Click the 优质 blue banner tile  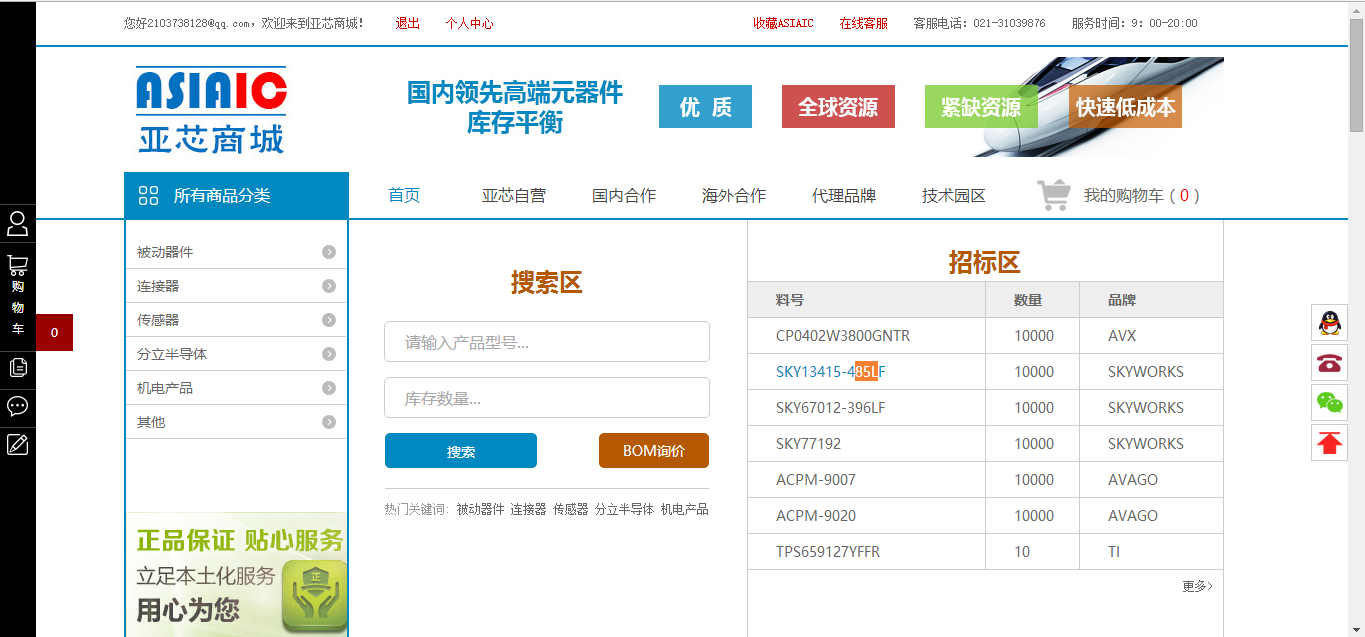pyautogui.click(x=705, y=107)
